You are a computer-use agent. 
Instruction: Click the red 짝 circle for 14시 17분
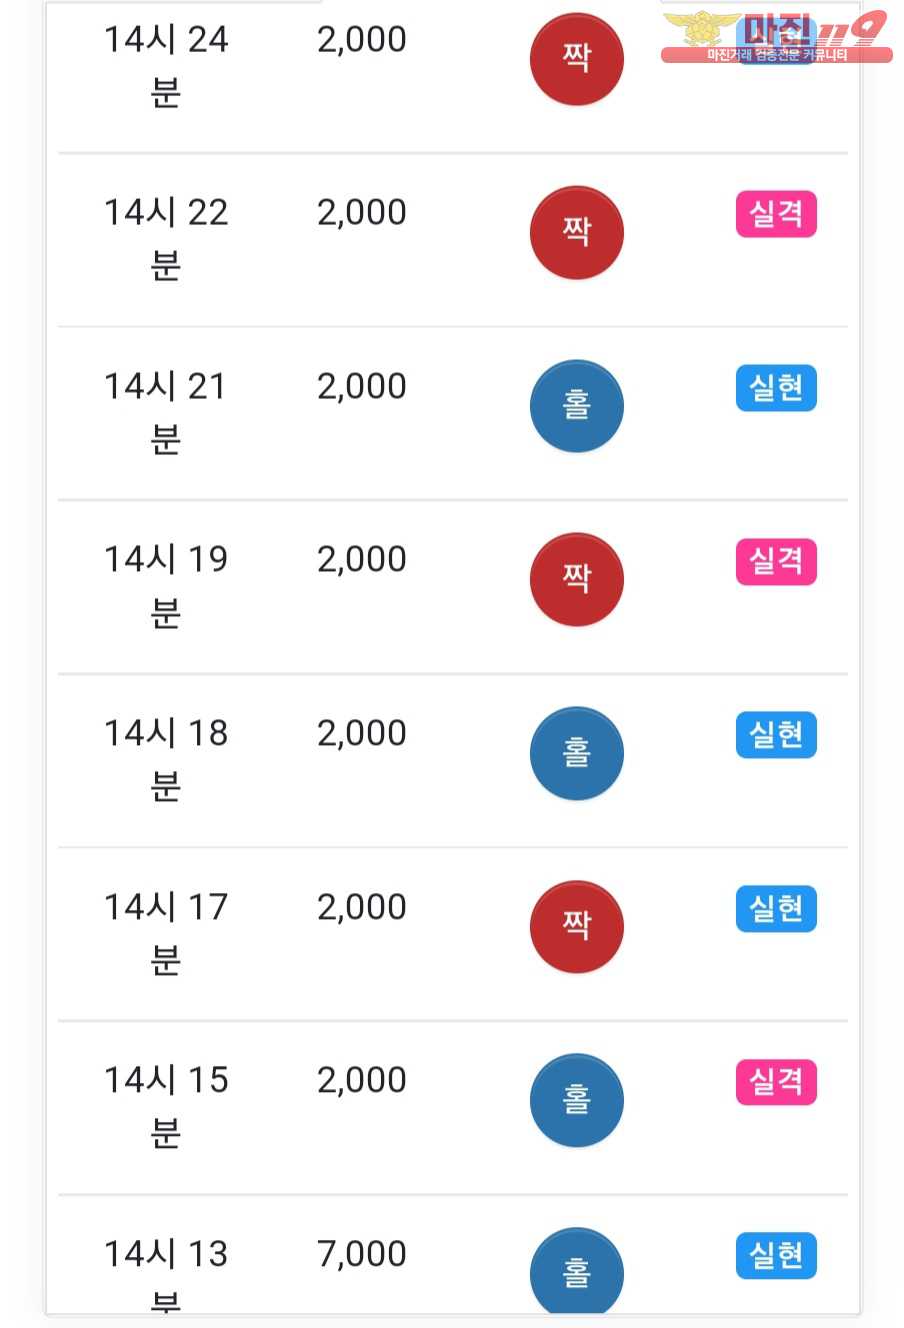pos(577,926)
